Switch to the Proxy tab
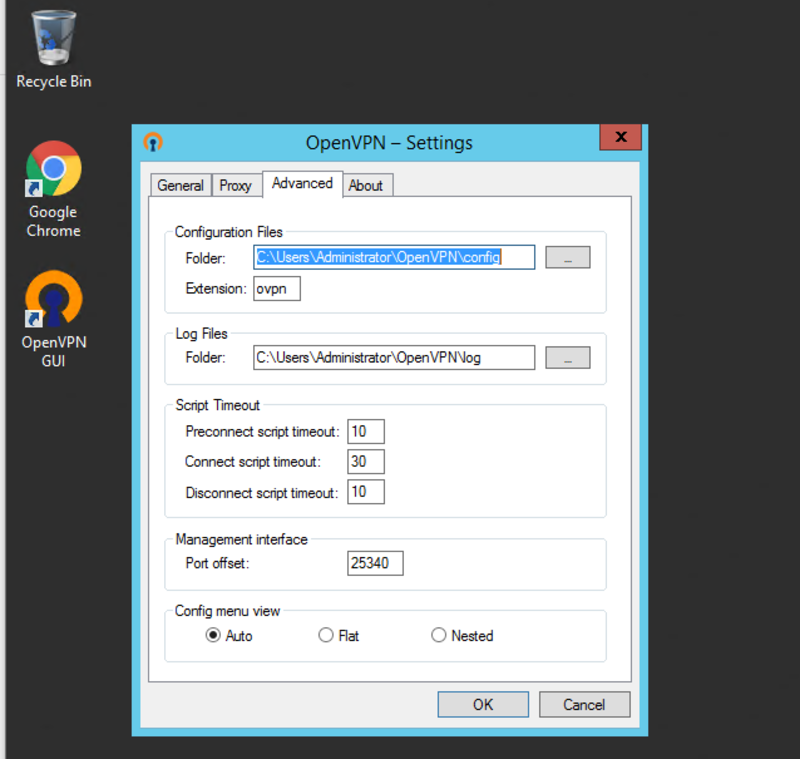Viewport: 800px width, 759px height. [236, 185]
